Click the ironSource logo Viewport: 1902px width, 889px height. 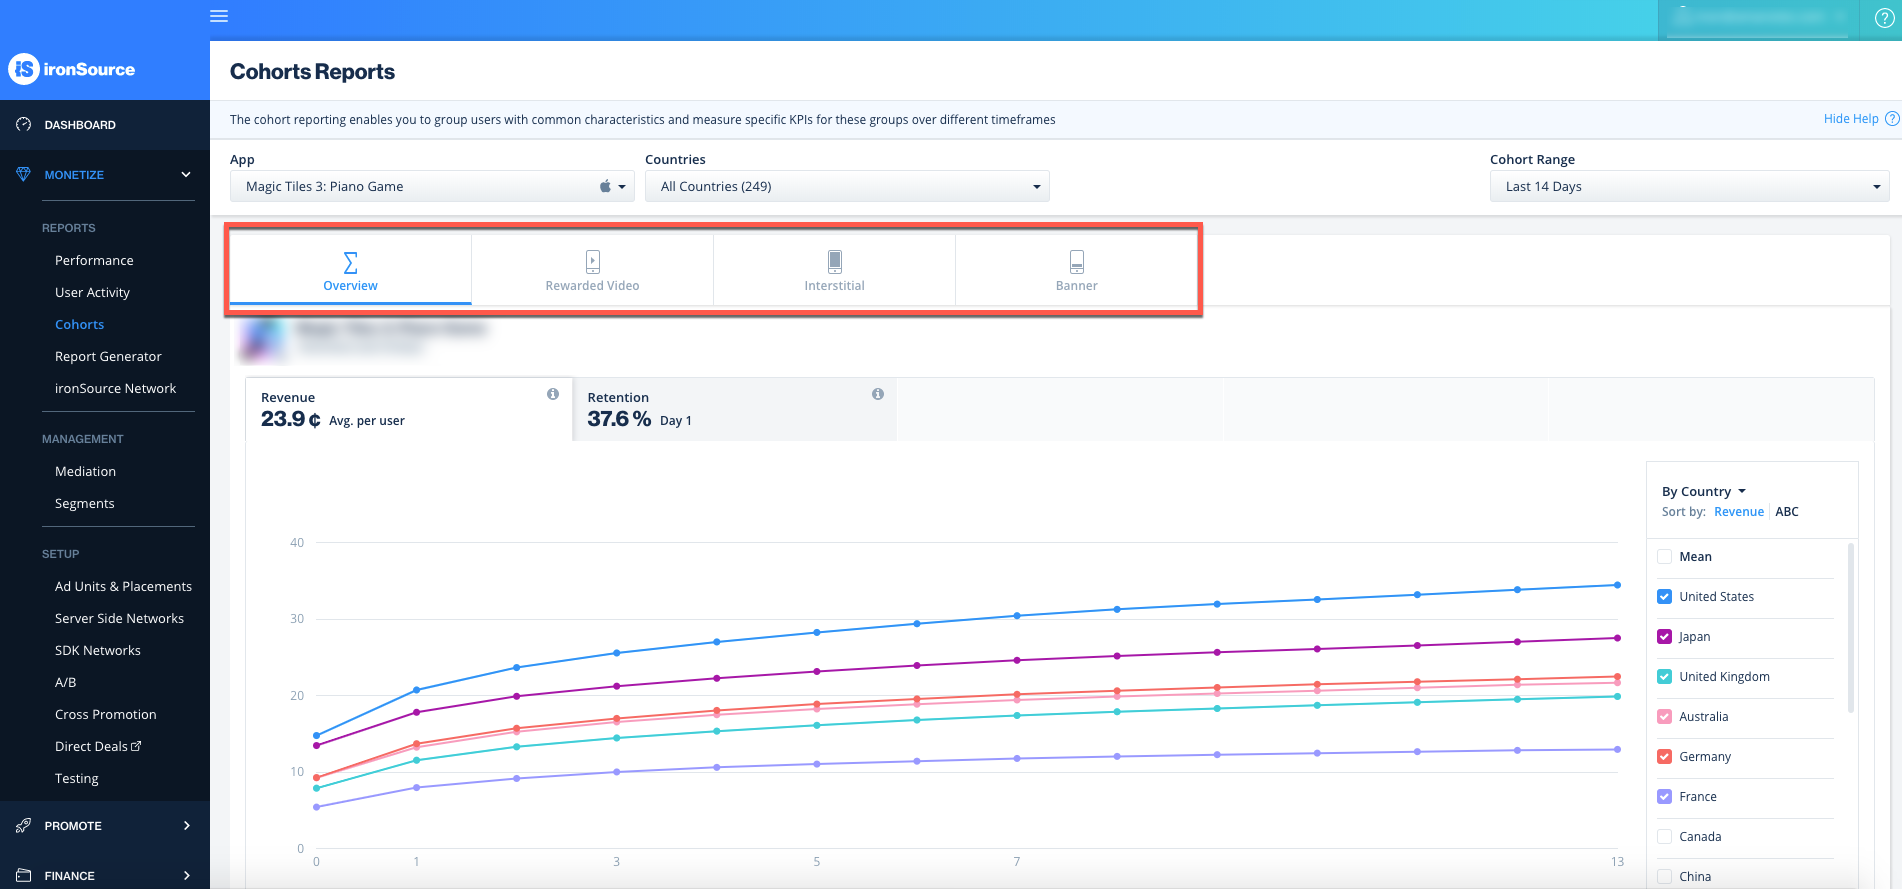(72, 69)
